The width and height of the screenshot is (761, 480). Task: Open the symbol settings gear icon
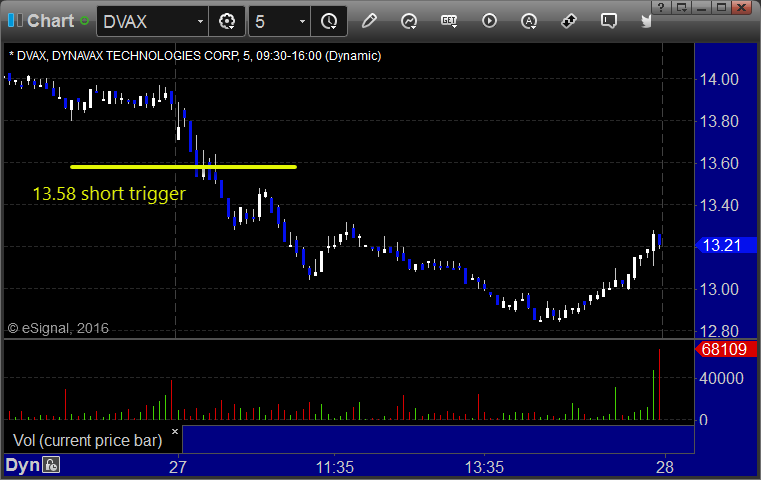click(227, 21)
